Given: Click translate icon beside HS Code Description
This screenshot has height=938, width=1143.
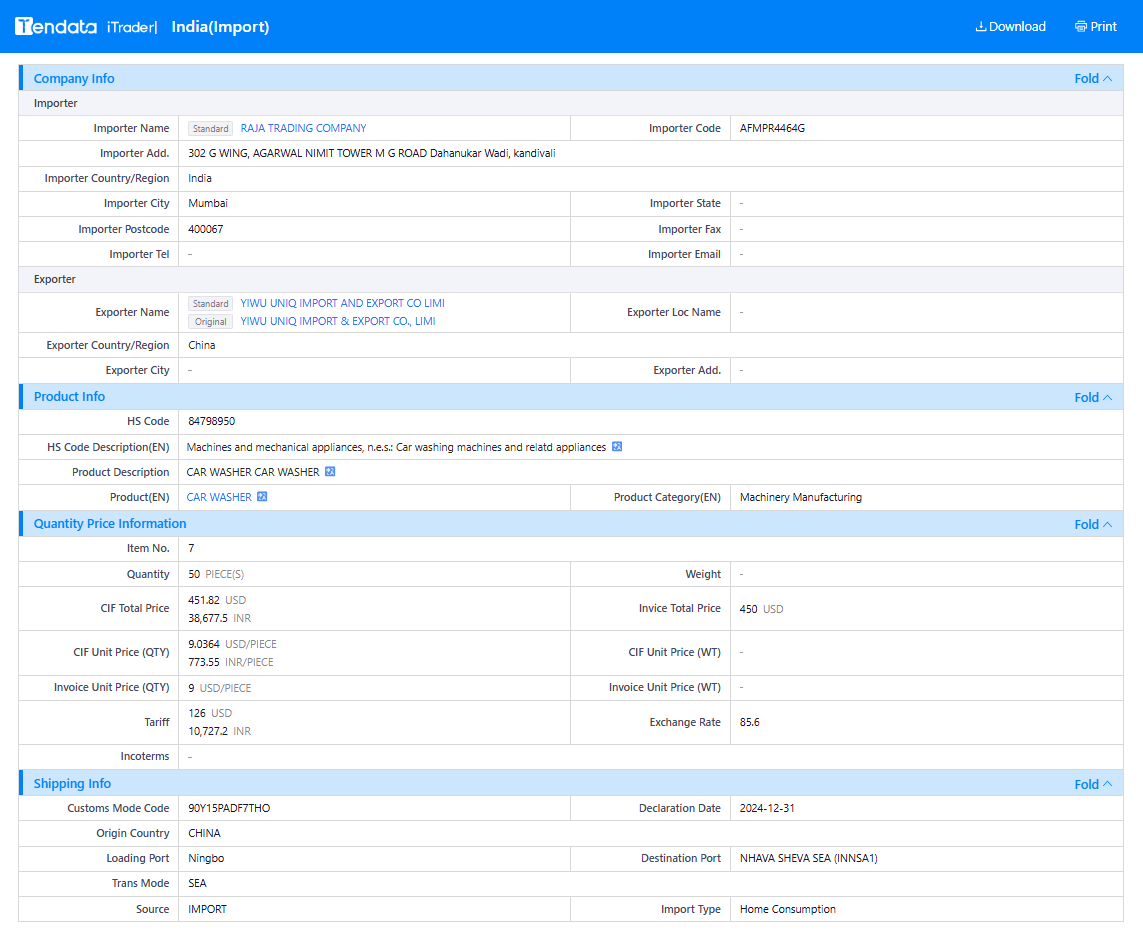Looking at the screenshot, I should 617,447.
